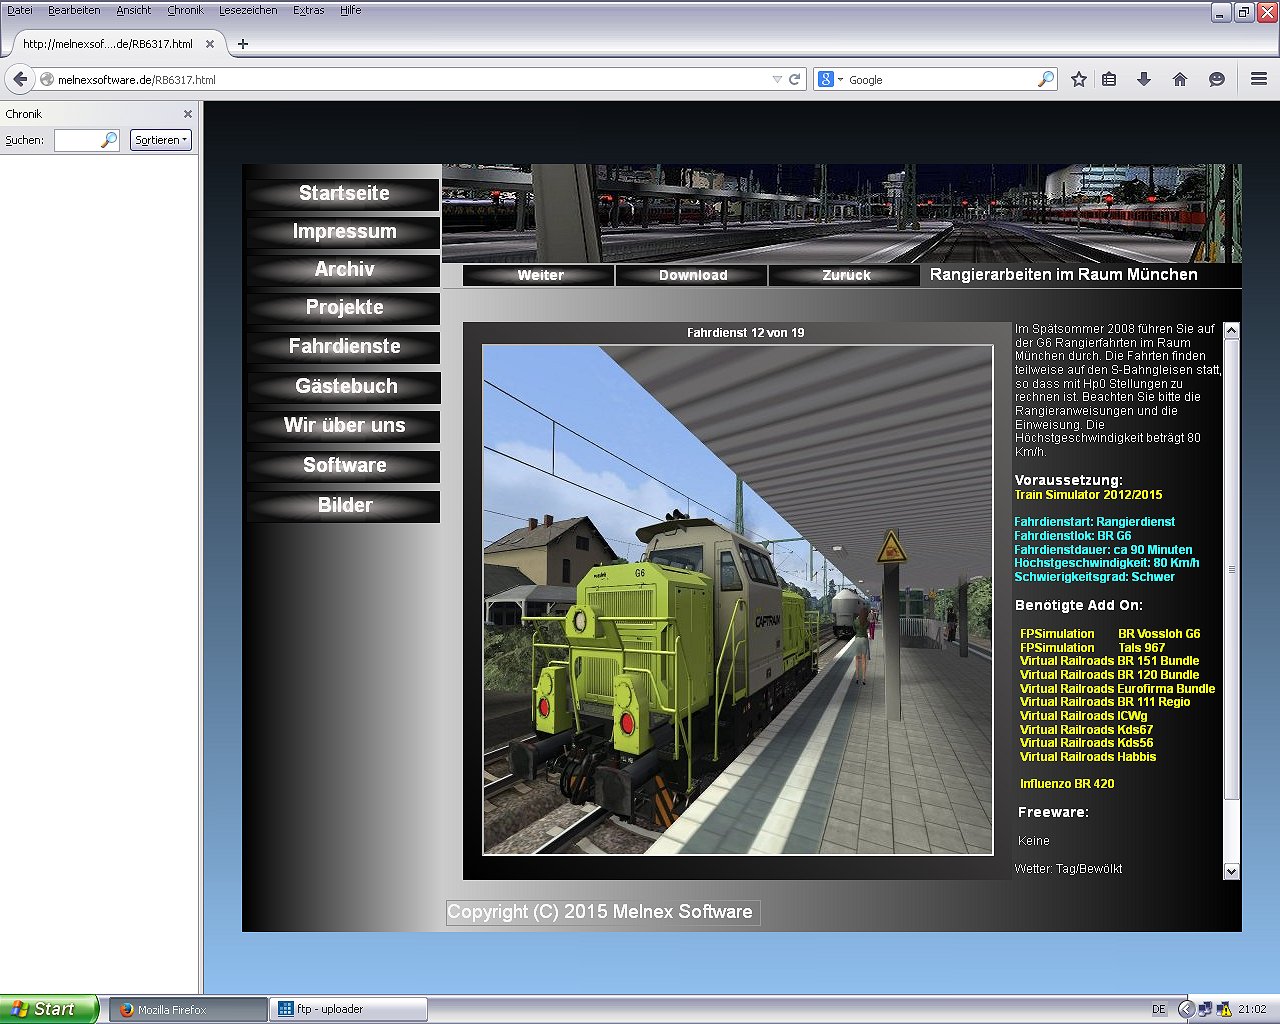This screenshot has width=1280, height=1024.
Task: Go to Startseite in the site navigation
Action: (x=344, y=194)
